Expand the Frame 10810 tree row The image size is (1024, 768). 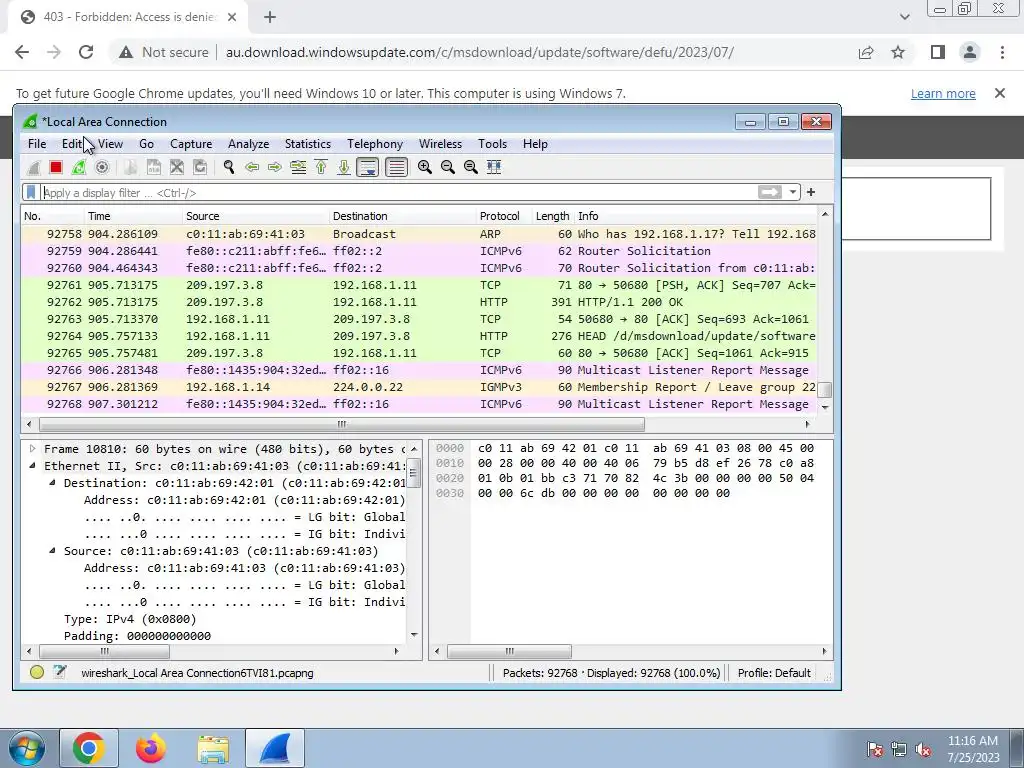[32, 449]
